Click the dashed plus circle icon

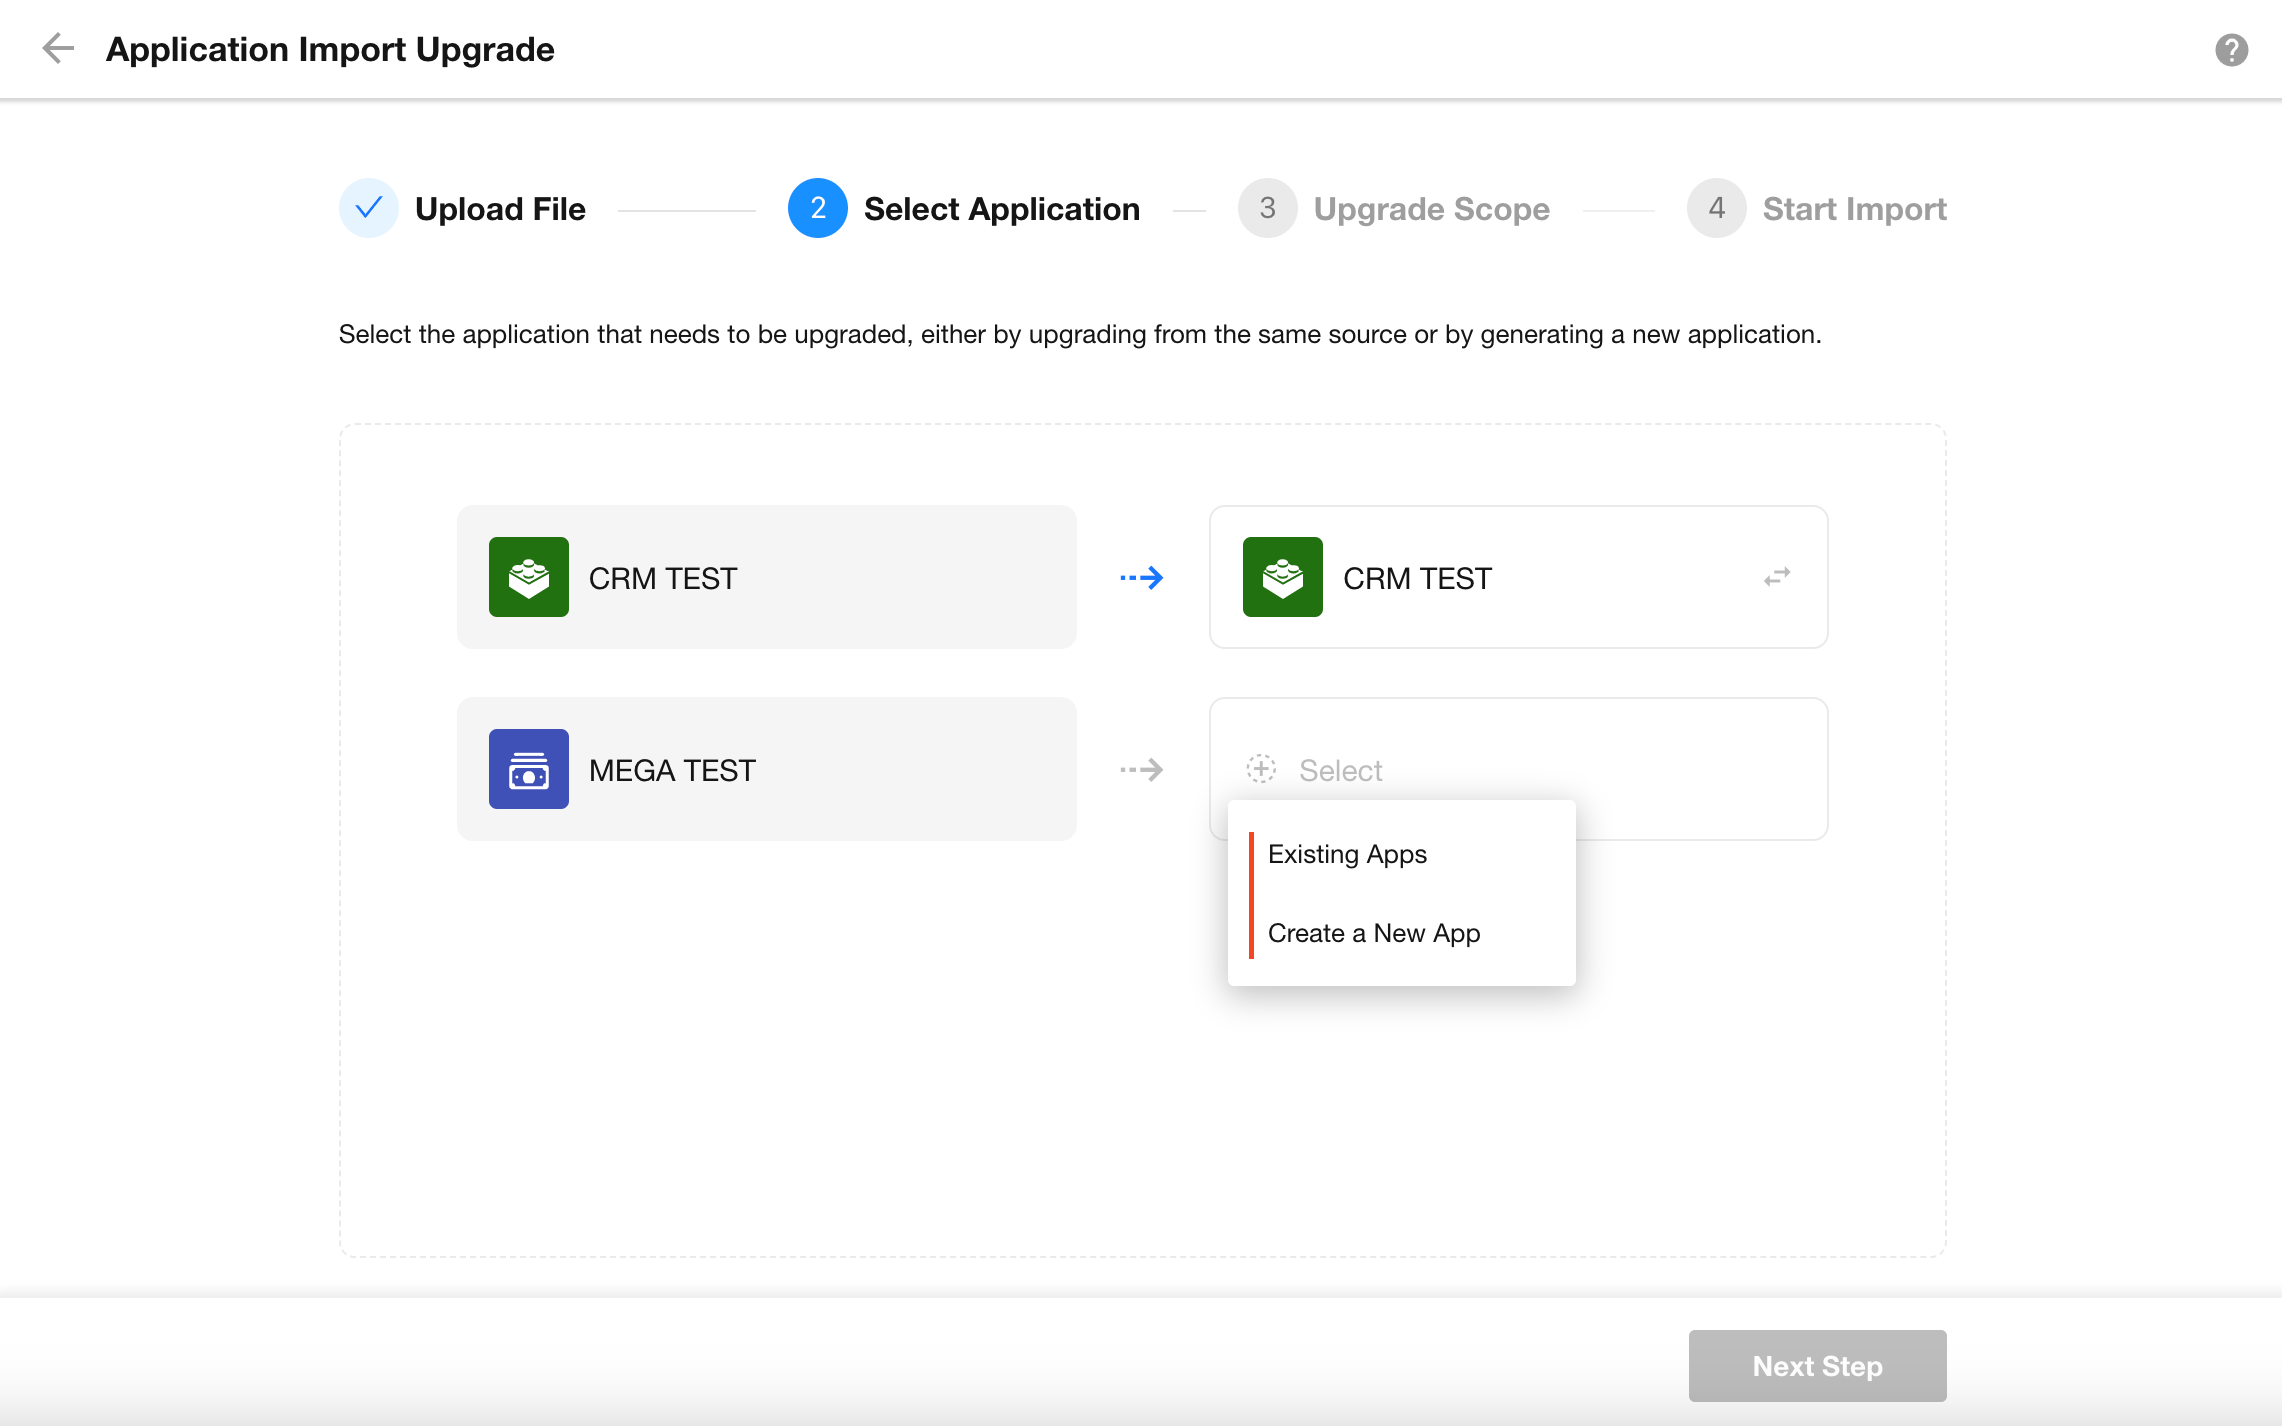[x=1261, y=769]
